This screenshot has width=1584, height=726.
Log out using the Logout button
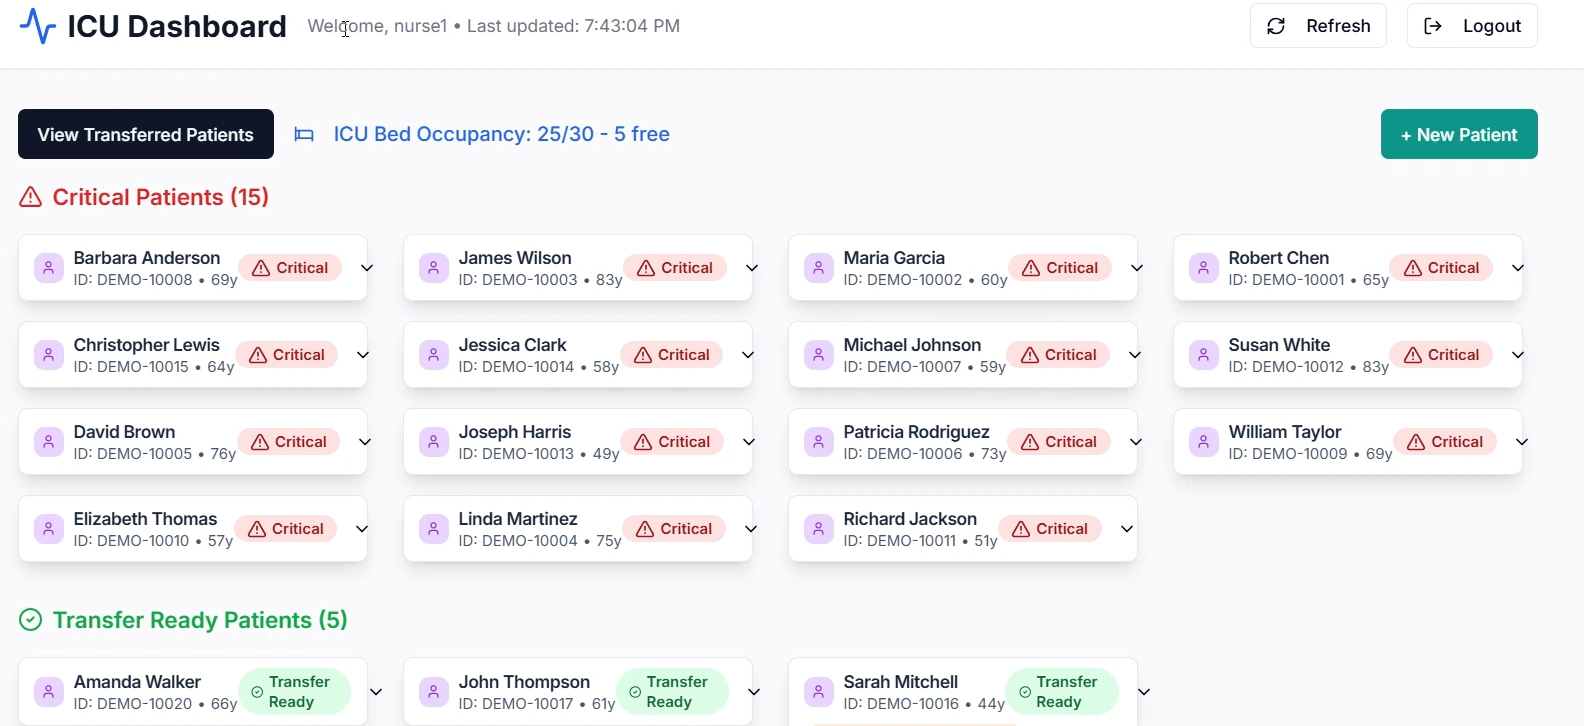coord(1471,26)
